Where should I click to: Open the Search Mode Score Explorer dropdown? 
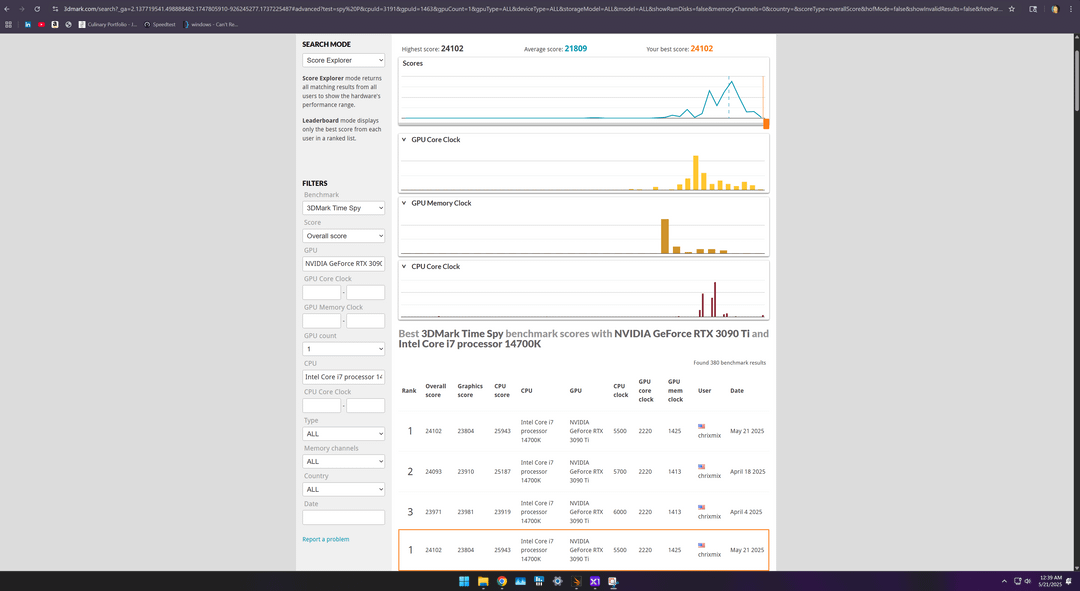(x=343, y=60)
